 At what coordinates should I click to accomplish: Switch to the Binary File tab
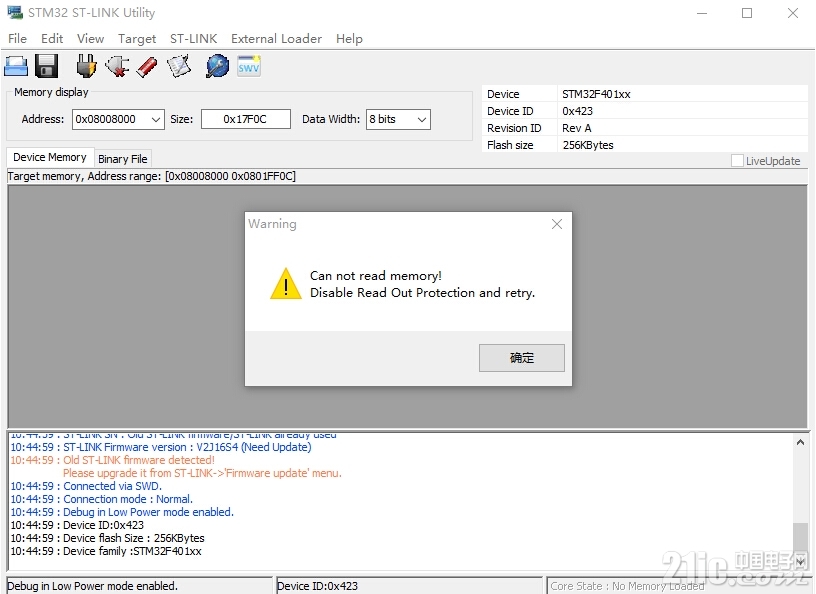tap(123, 159)
